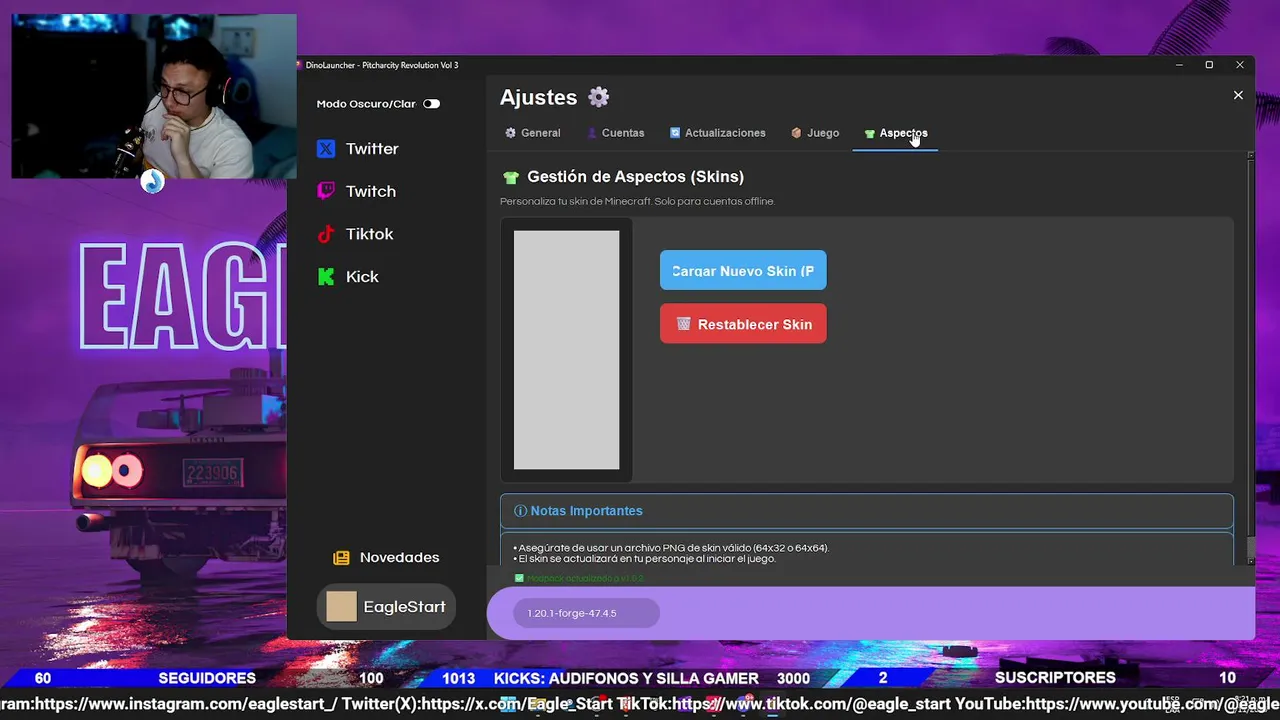Click the trash icon on Restablecer Skin

[x=684, y=324]
